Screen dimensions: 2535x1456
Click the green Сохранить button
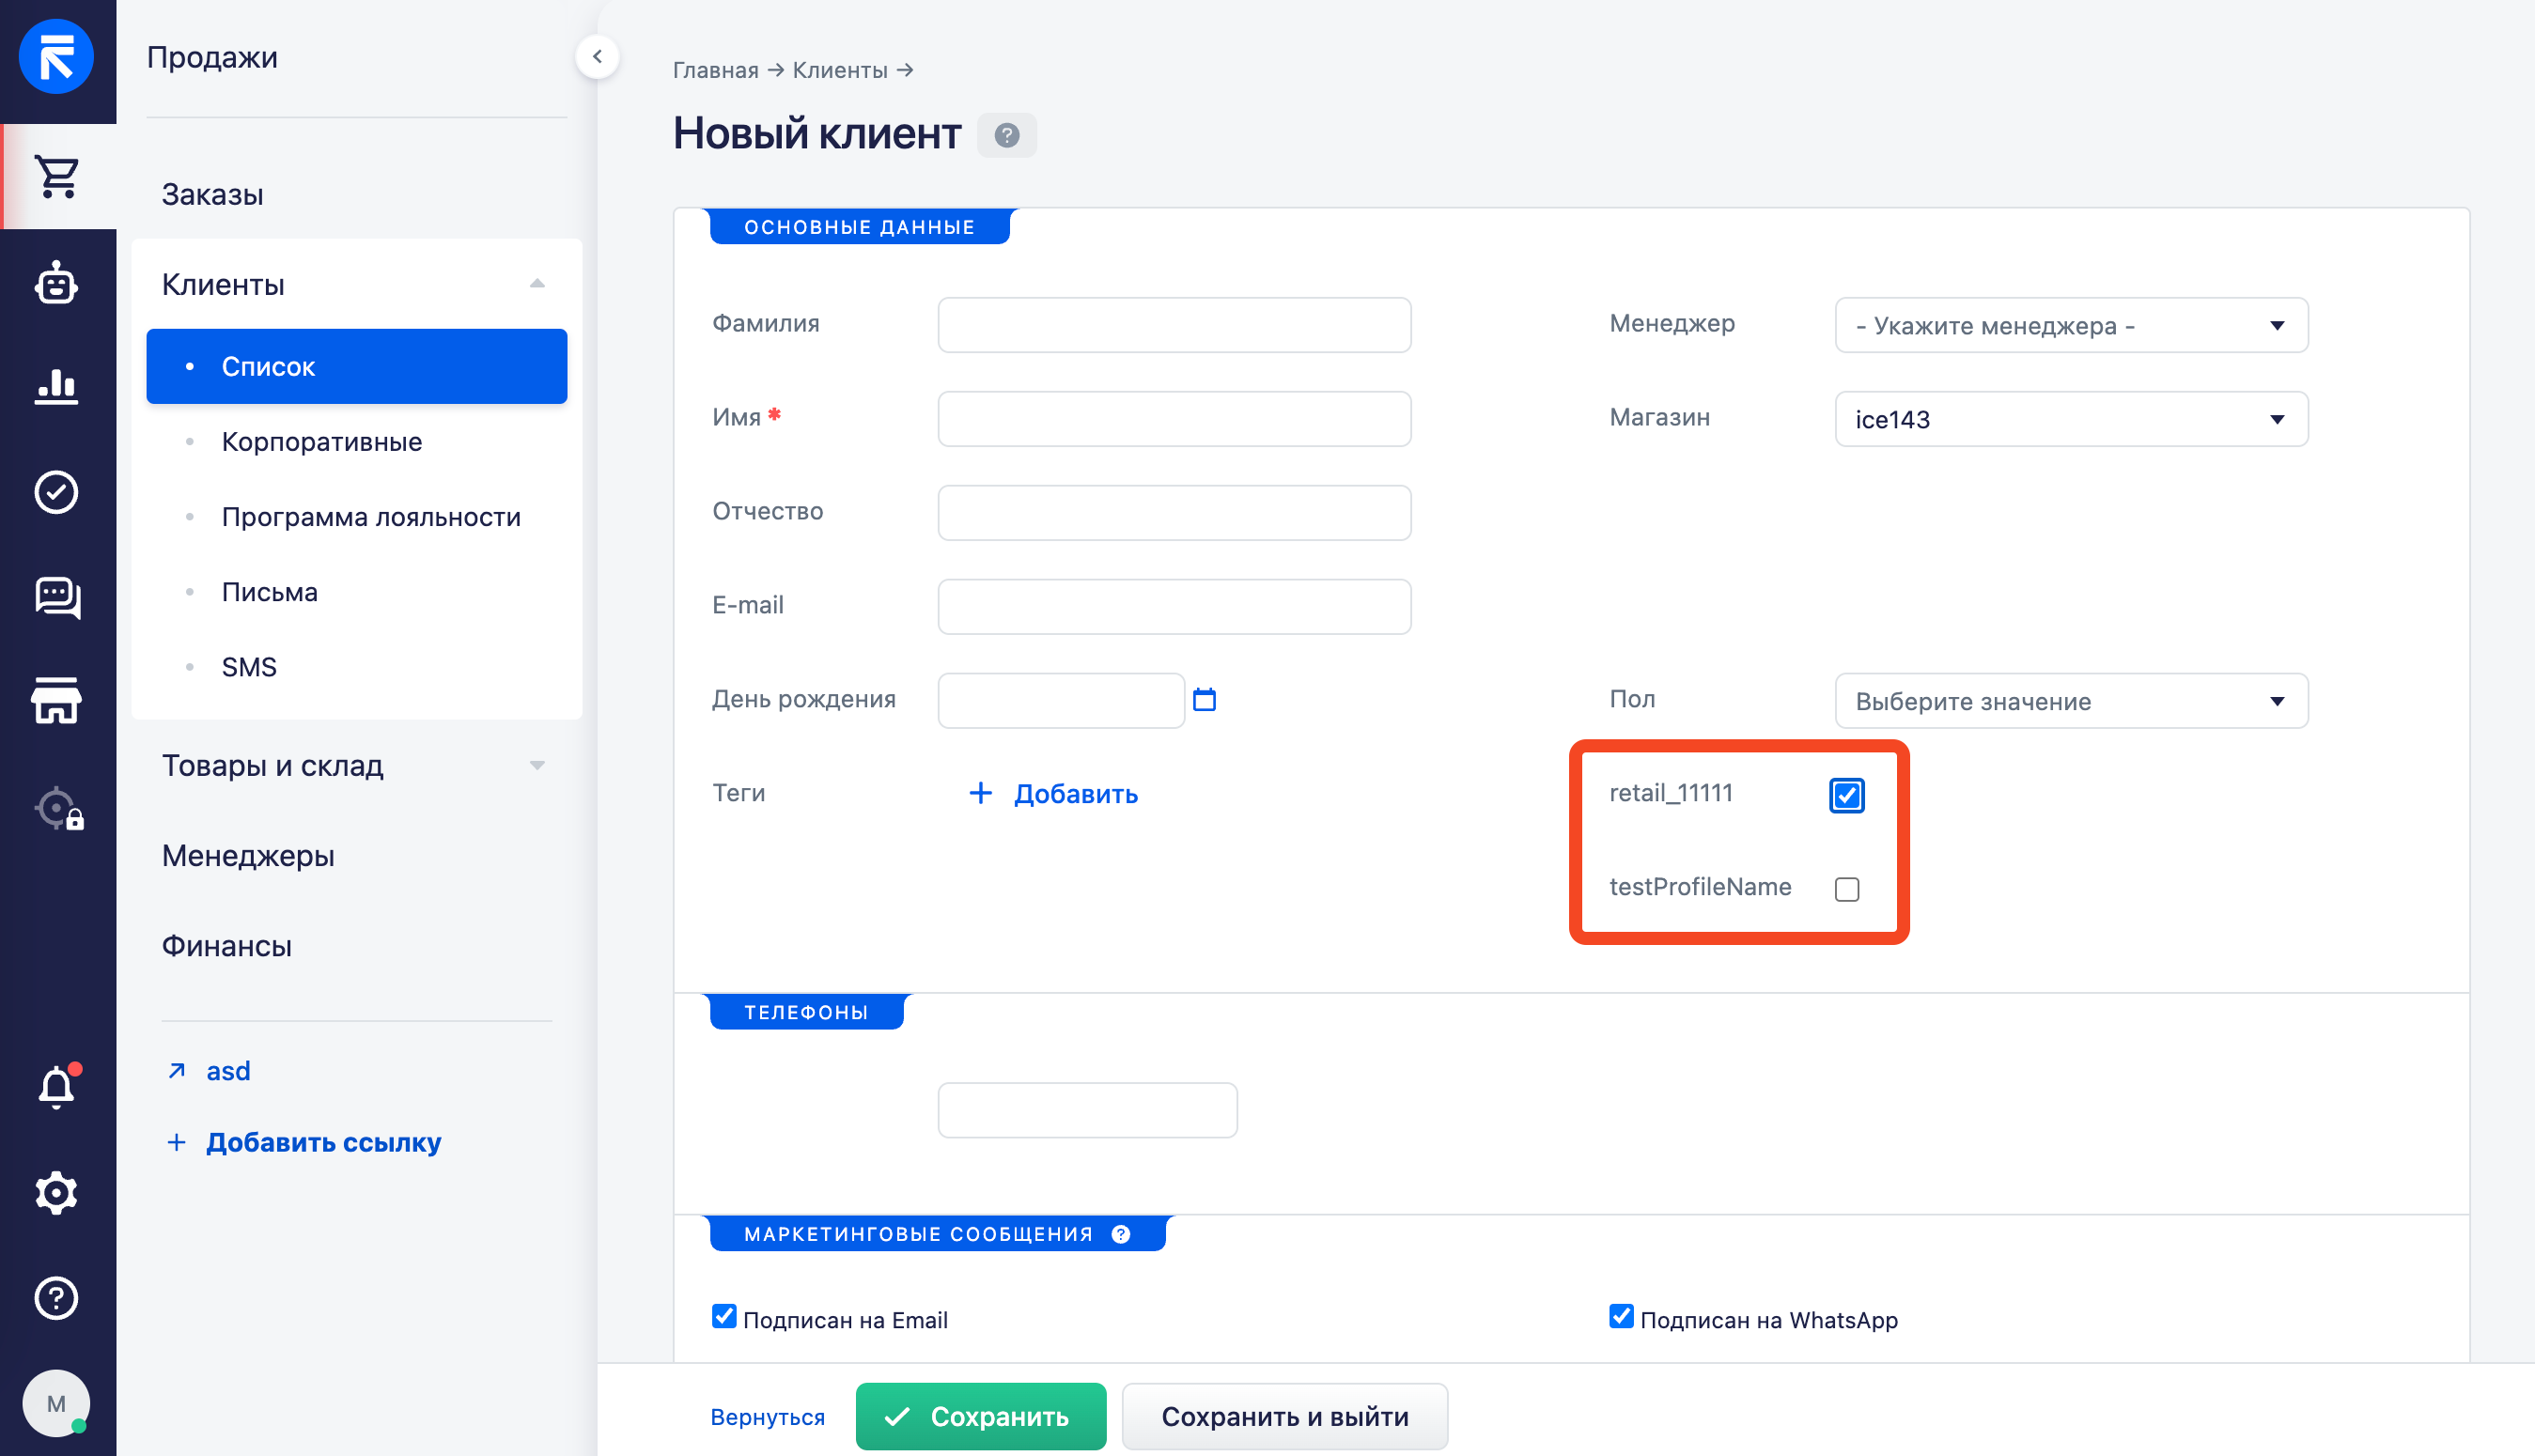(980, 1416)
